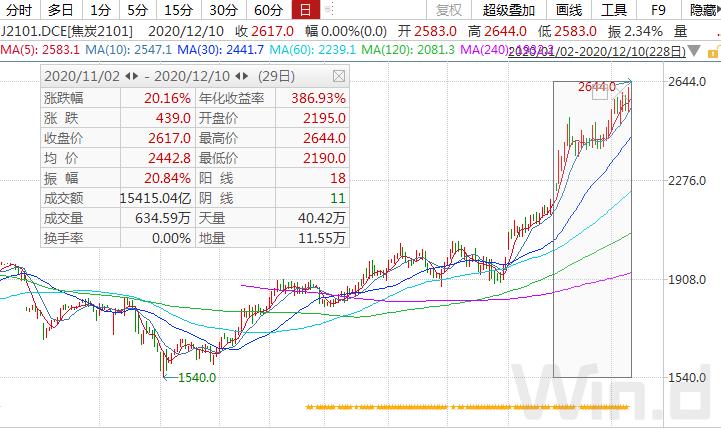Click the 年化收益率 value 386.93%

(318, 98)
